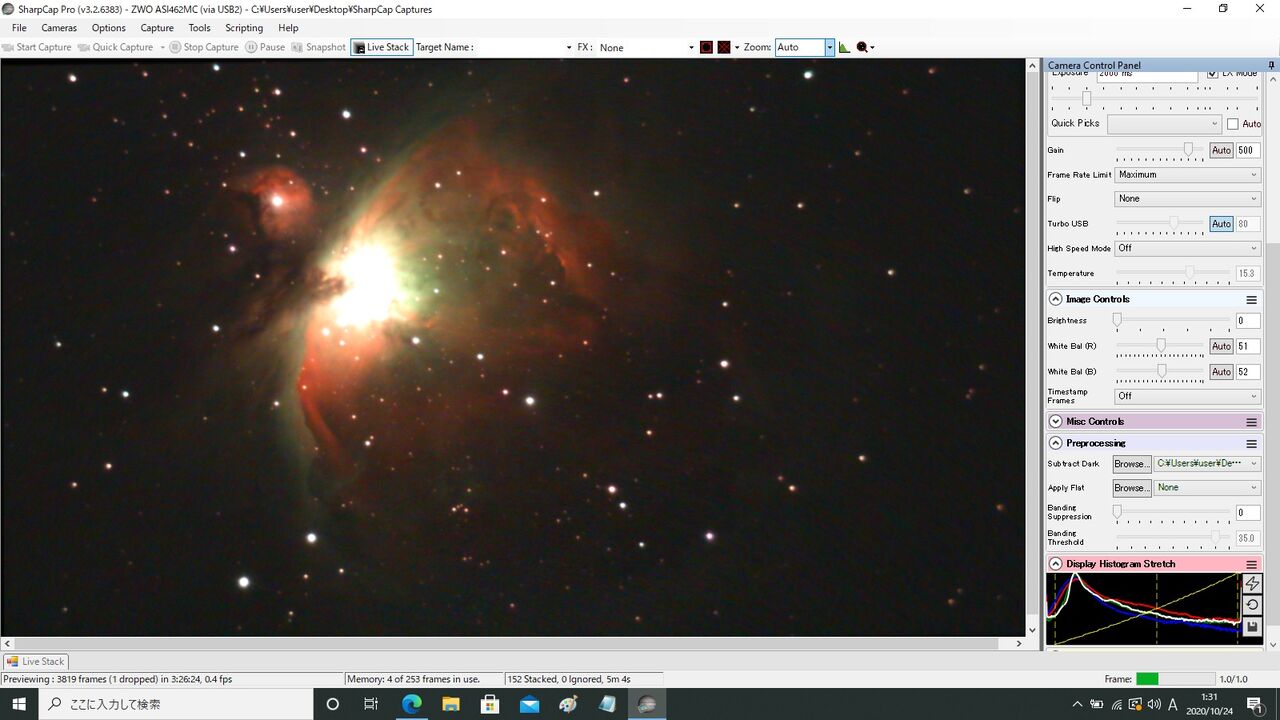Click the Brightness value field
The width and height of the screenshot is (1280, 720).
coord(1248,321)
